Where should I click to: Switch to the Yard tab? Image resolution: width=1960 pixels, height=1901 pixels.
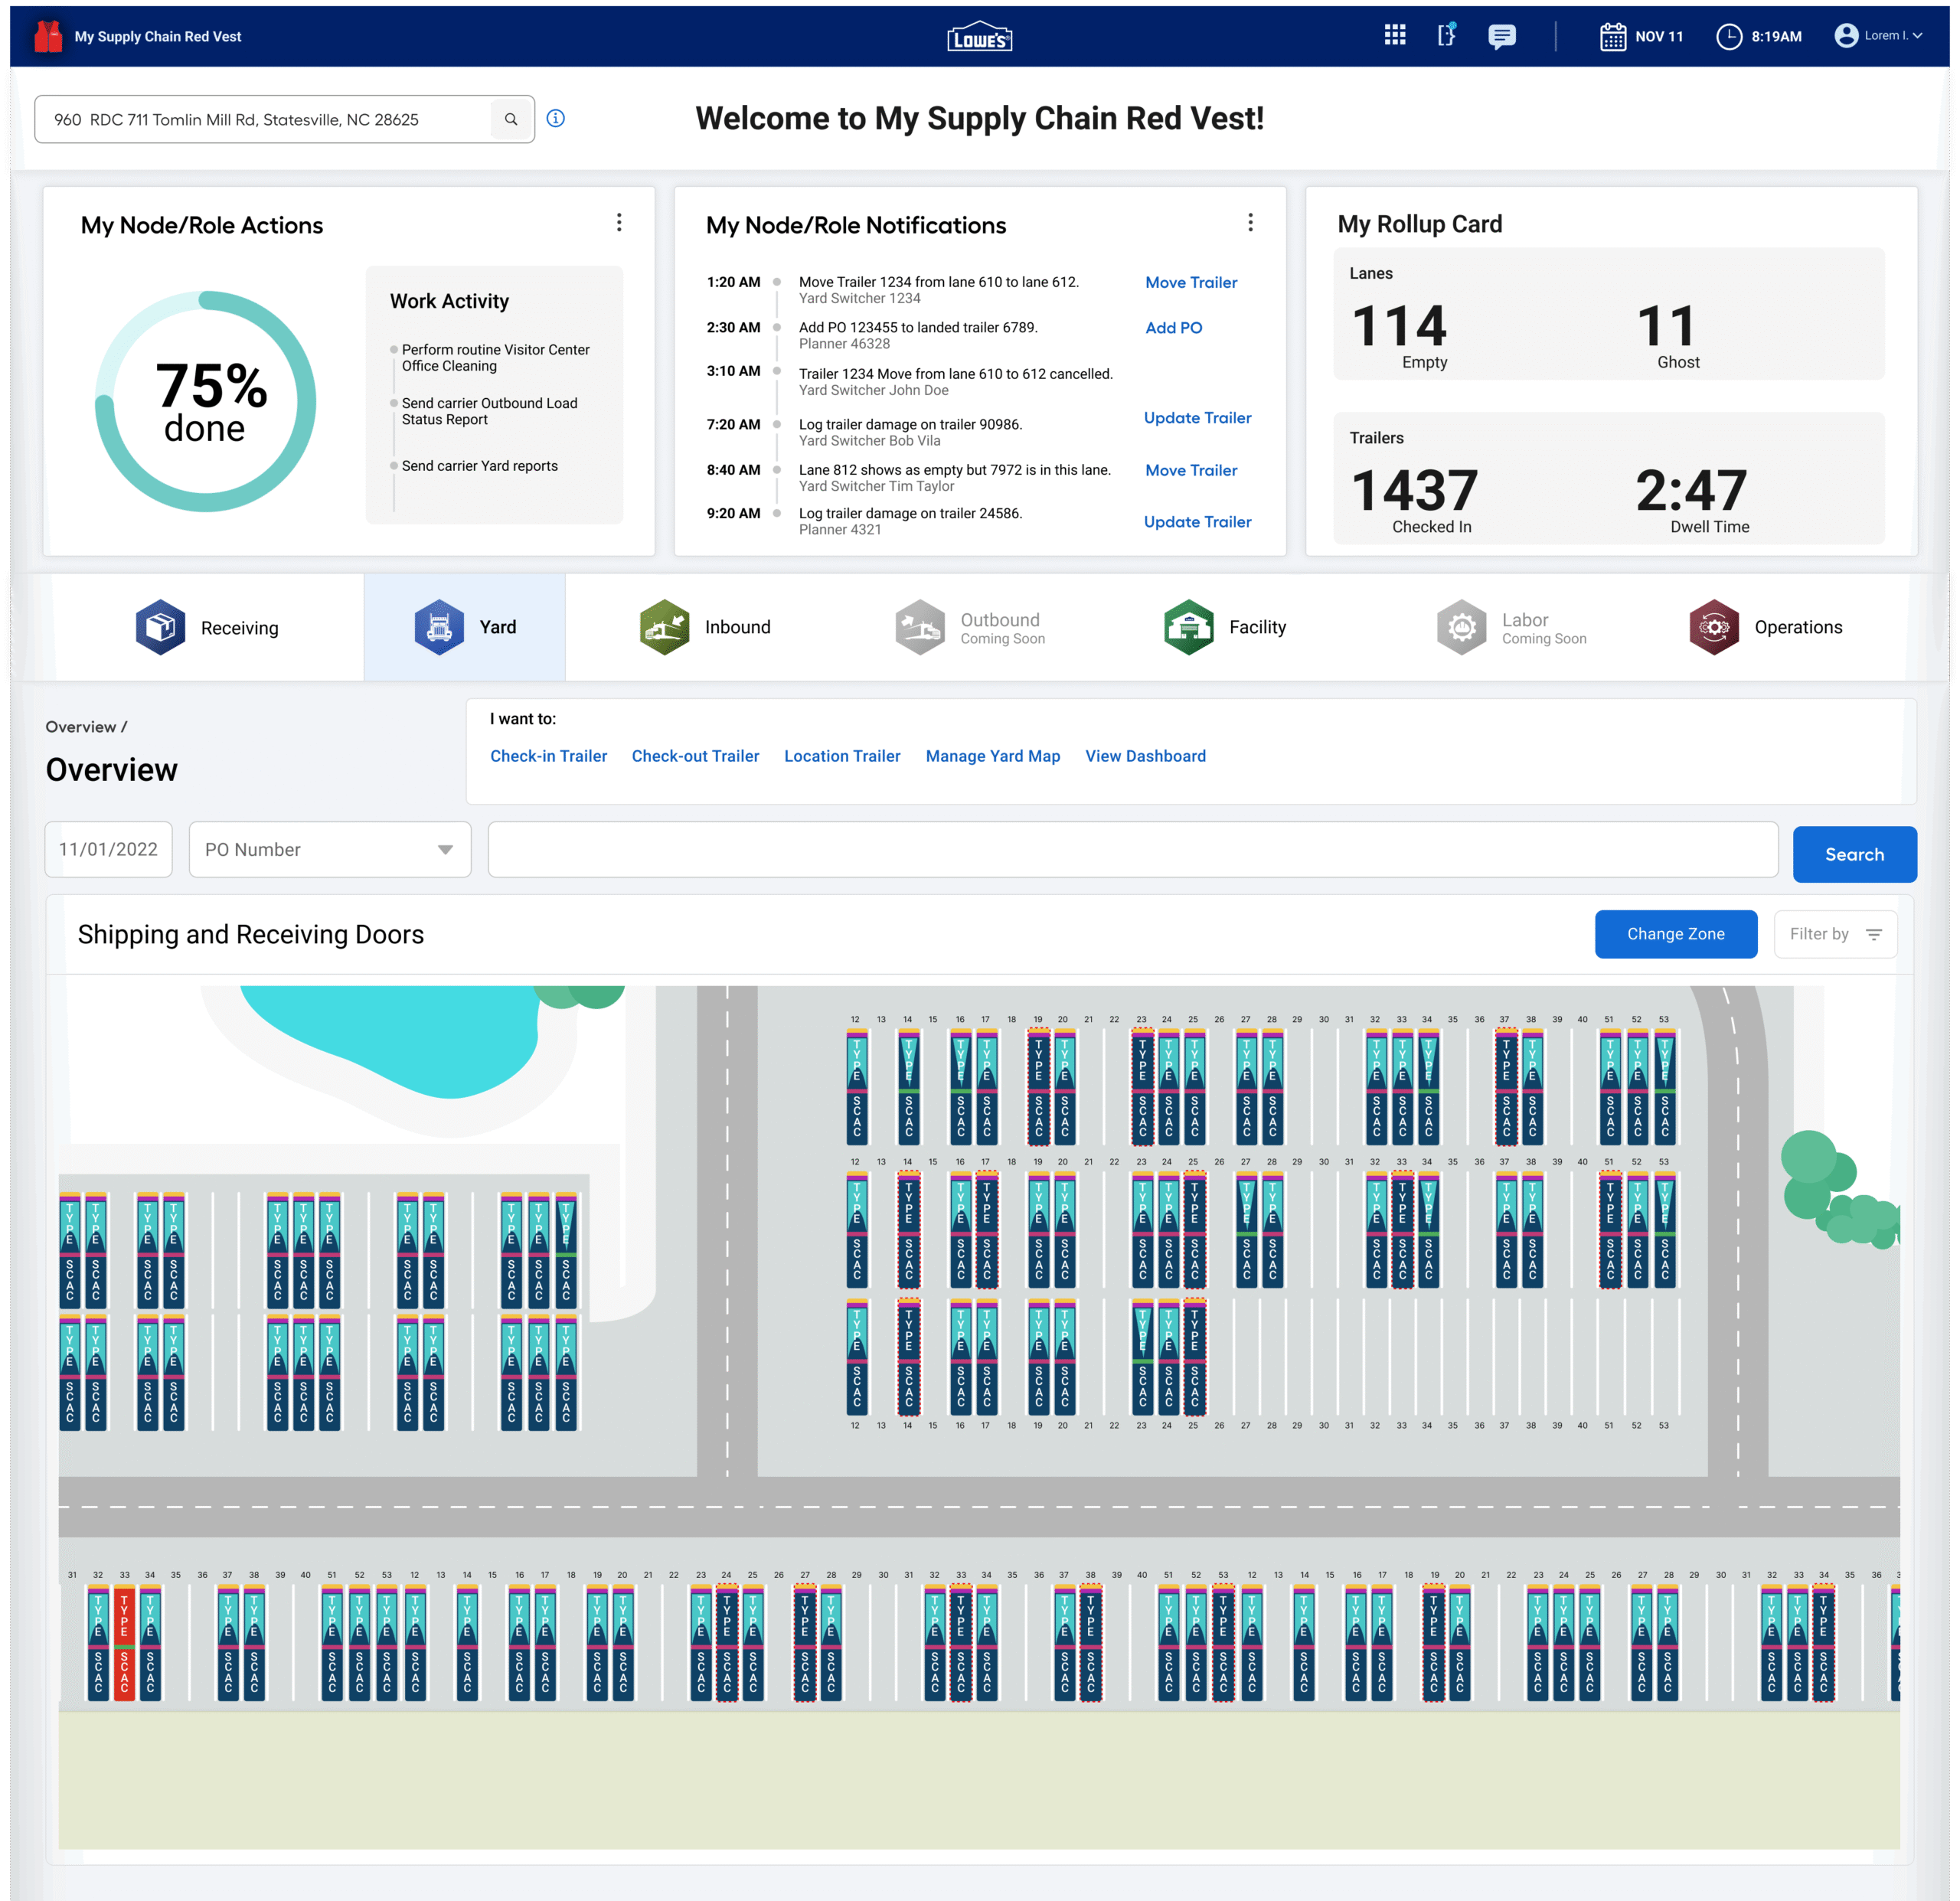(465, 627)
